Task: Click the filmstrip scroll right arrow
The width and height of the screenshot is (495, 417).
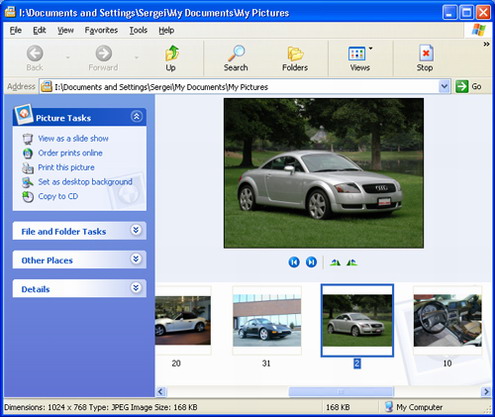Action: pyautogui.click(x=486, y=391)
